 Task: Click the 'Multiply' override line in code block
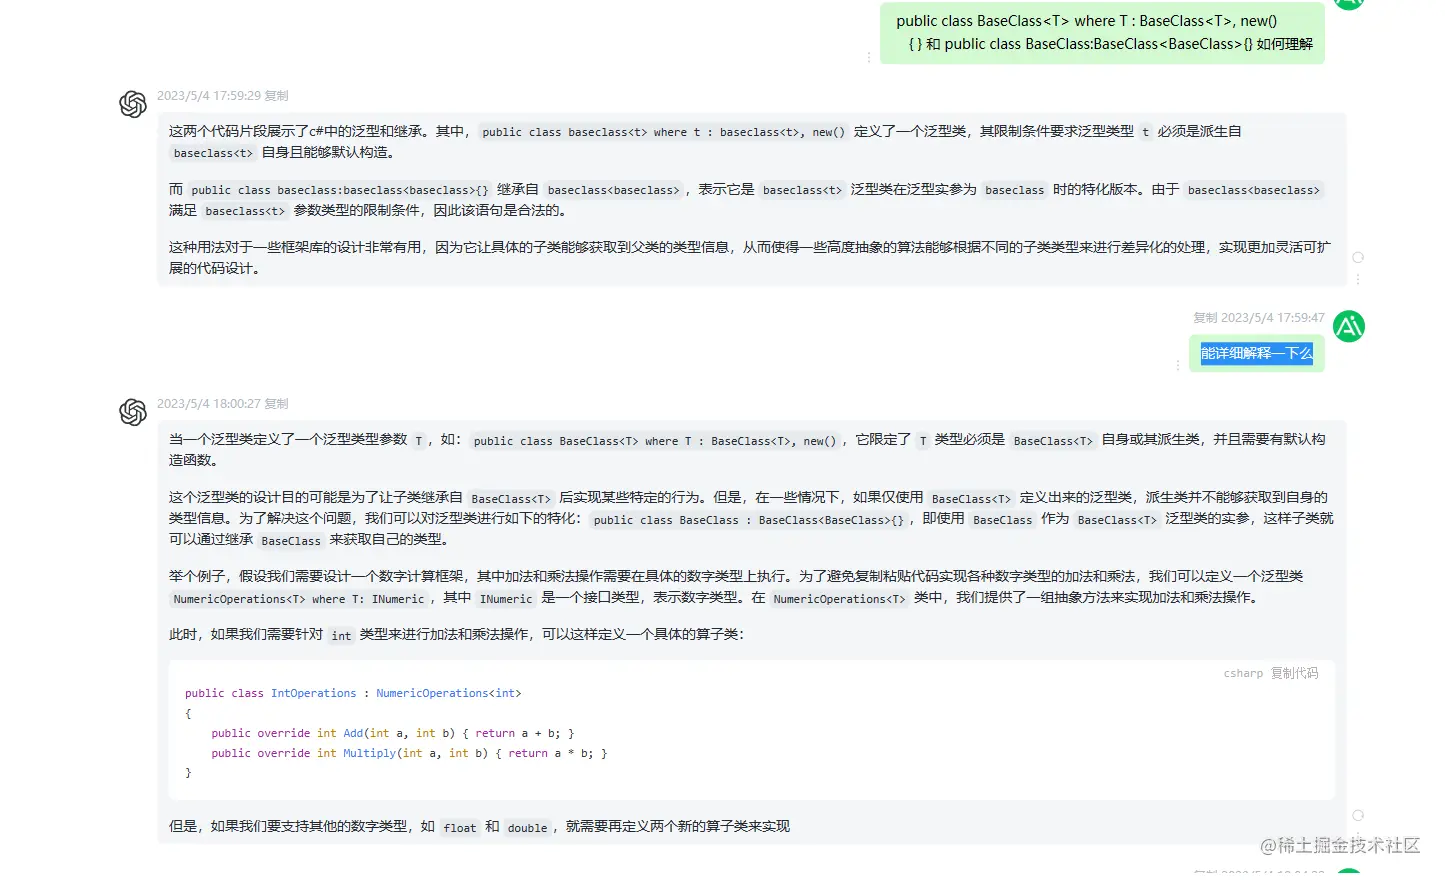[x=409, y=753]
